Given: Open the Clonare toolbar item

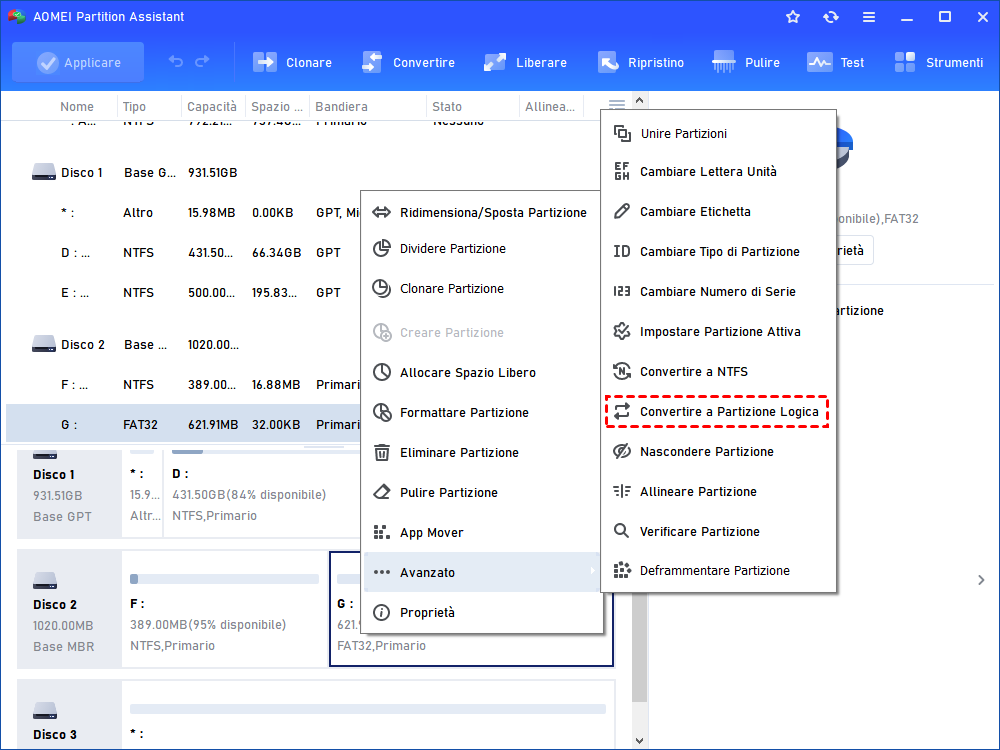Looking at the screenshot, I should click(293, 62).
